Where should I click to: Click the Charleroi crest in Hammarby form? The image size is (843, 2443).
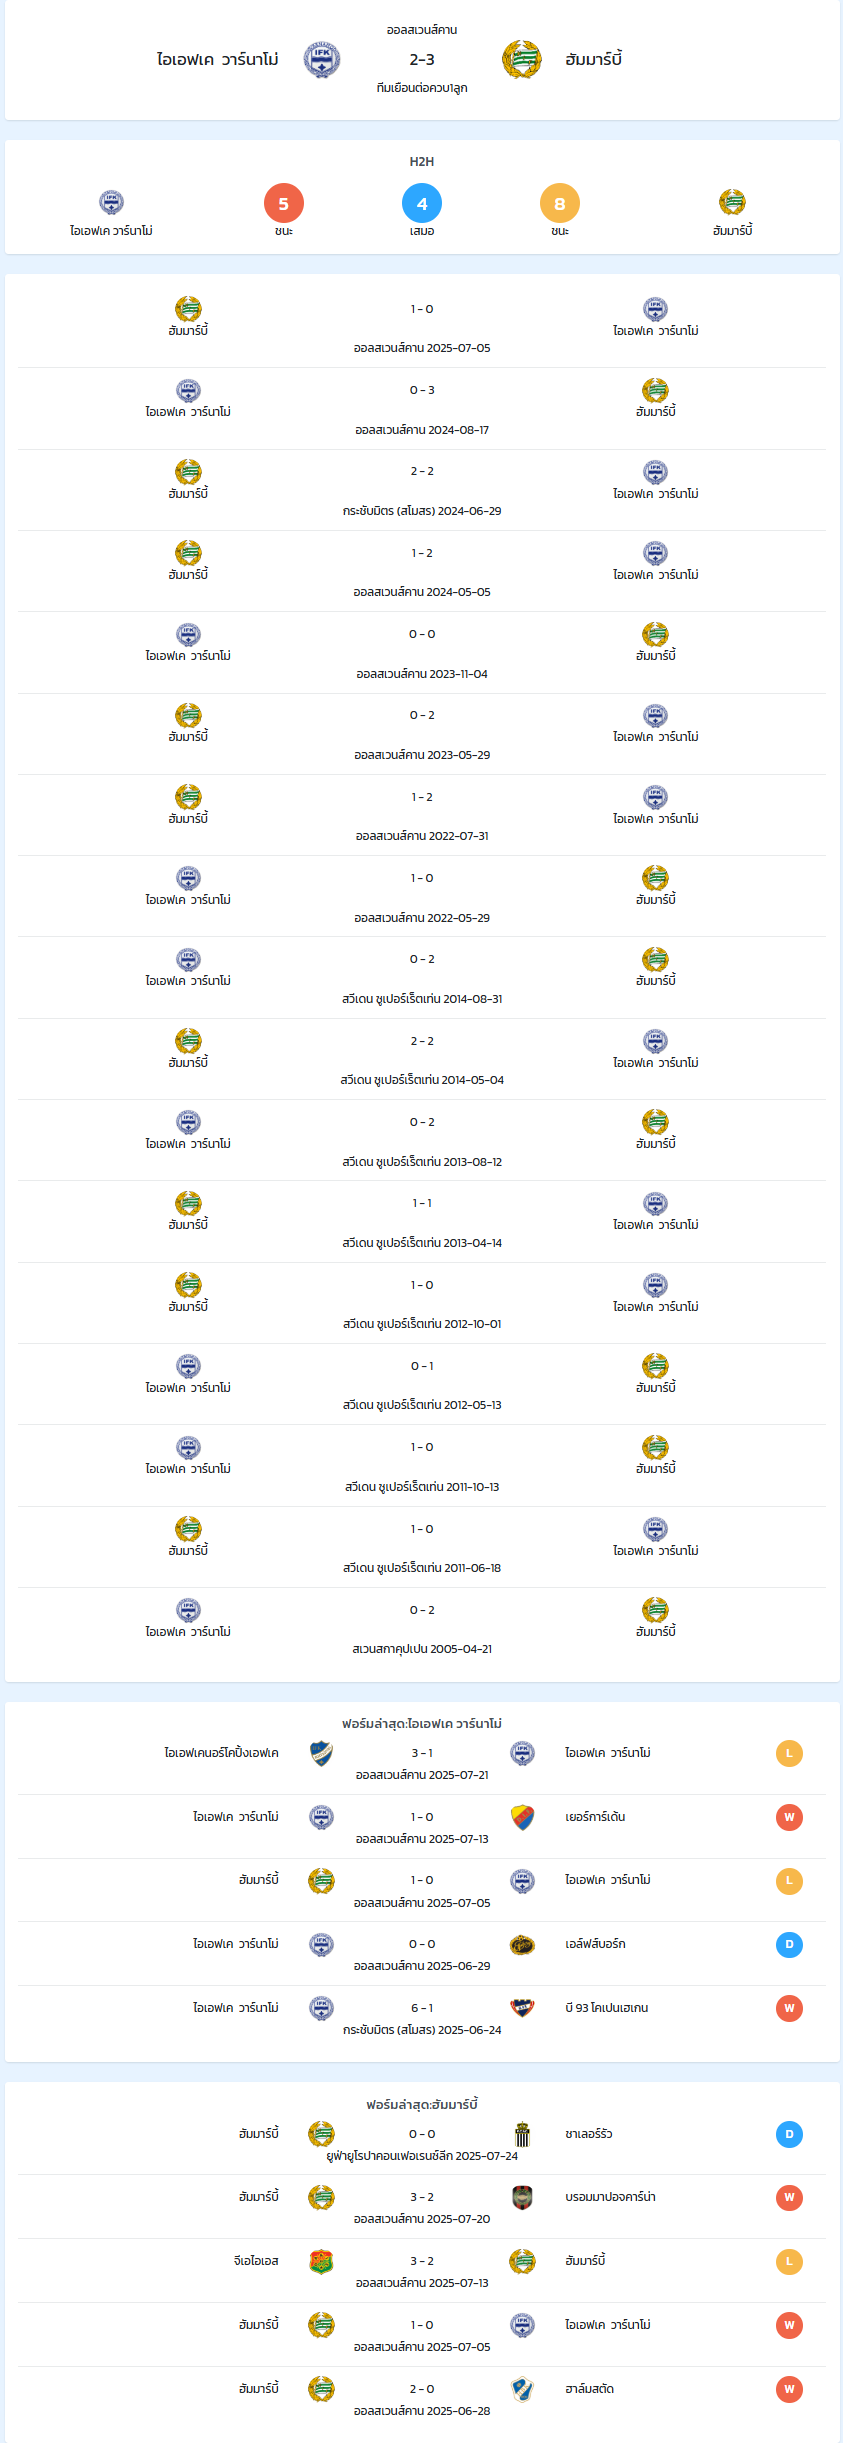tap(522, 2134)
